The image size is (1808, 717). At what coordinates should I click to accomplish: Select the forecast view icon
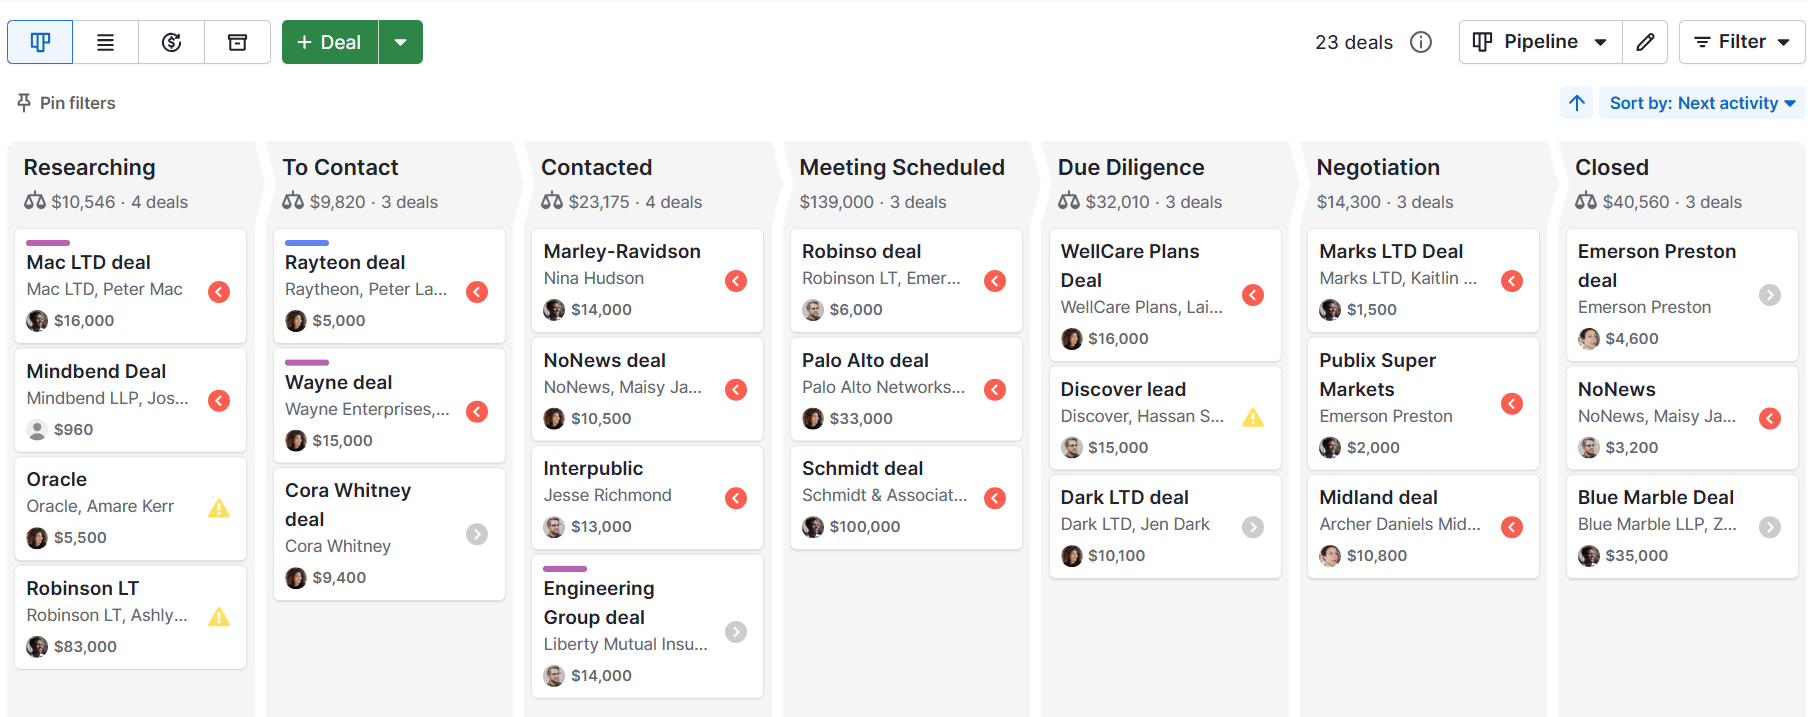pyautogui.click(x=171, y=42)
